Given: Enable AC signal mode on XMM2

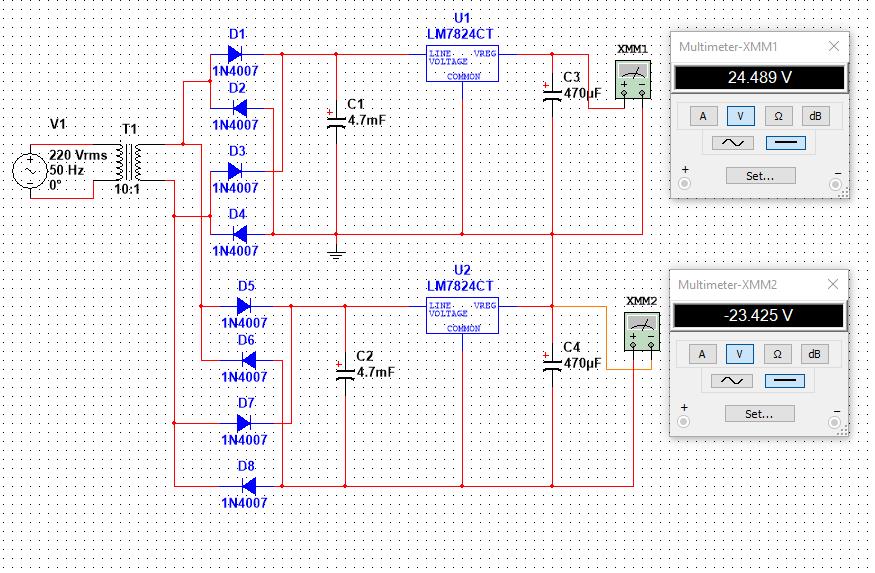Looking at the screenshot, I should pos(732,381).
